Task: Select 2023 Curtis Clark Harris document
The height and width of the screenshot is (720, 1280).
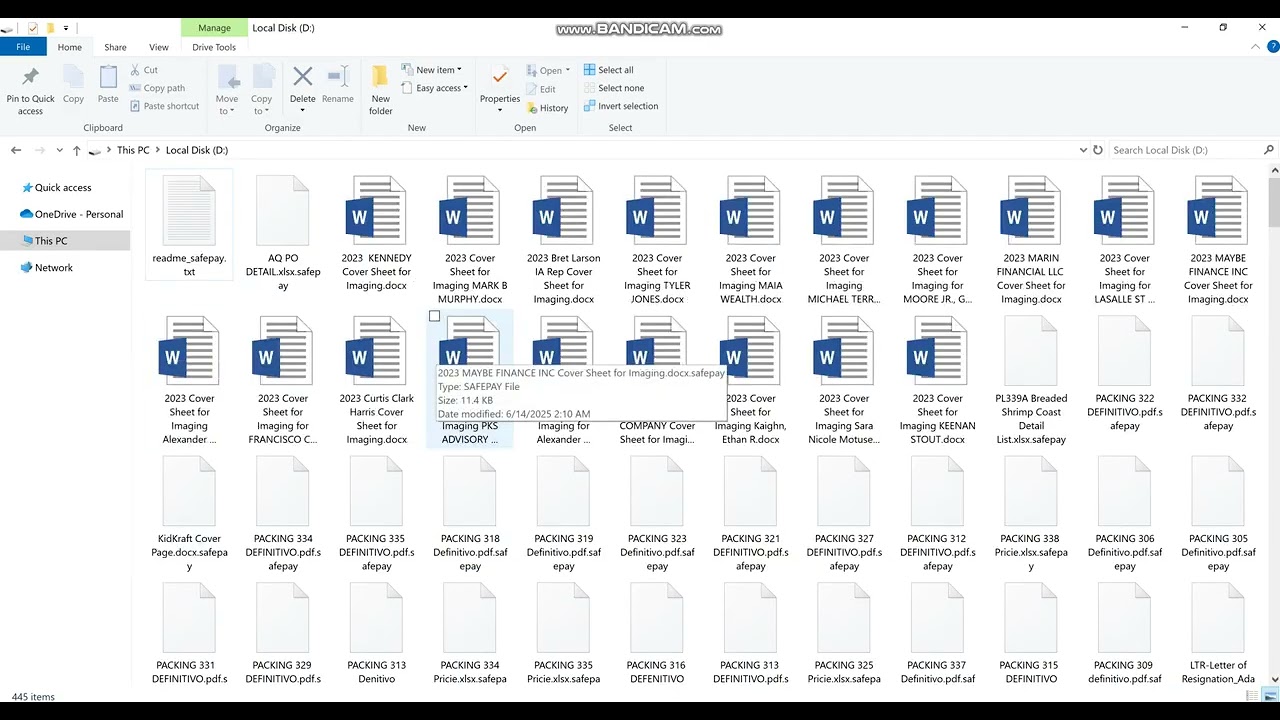Action: point(376,380)
